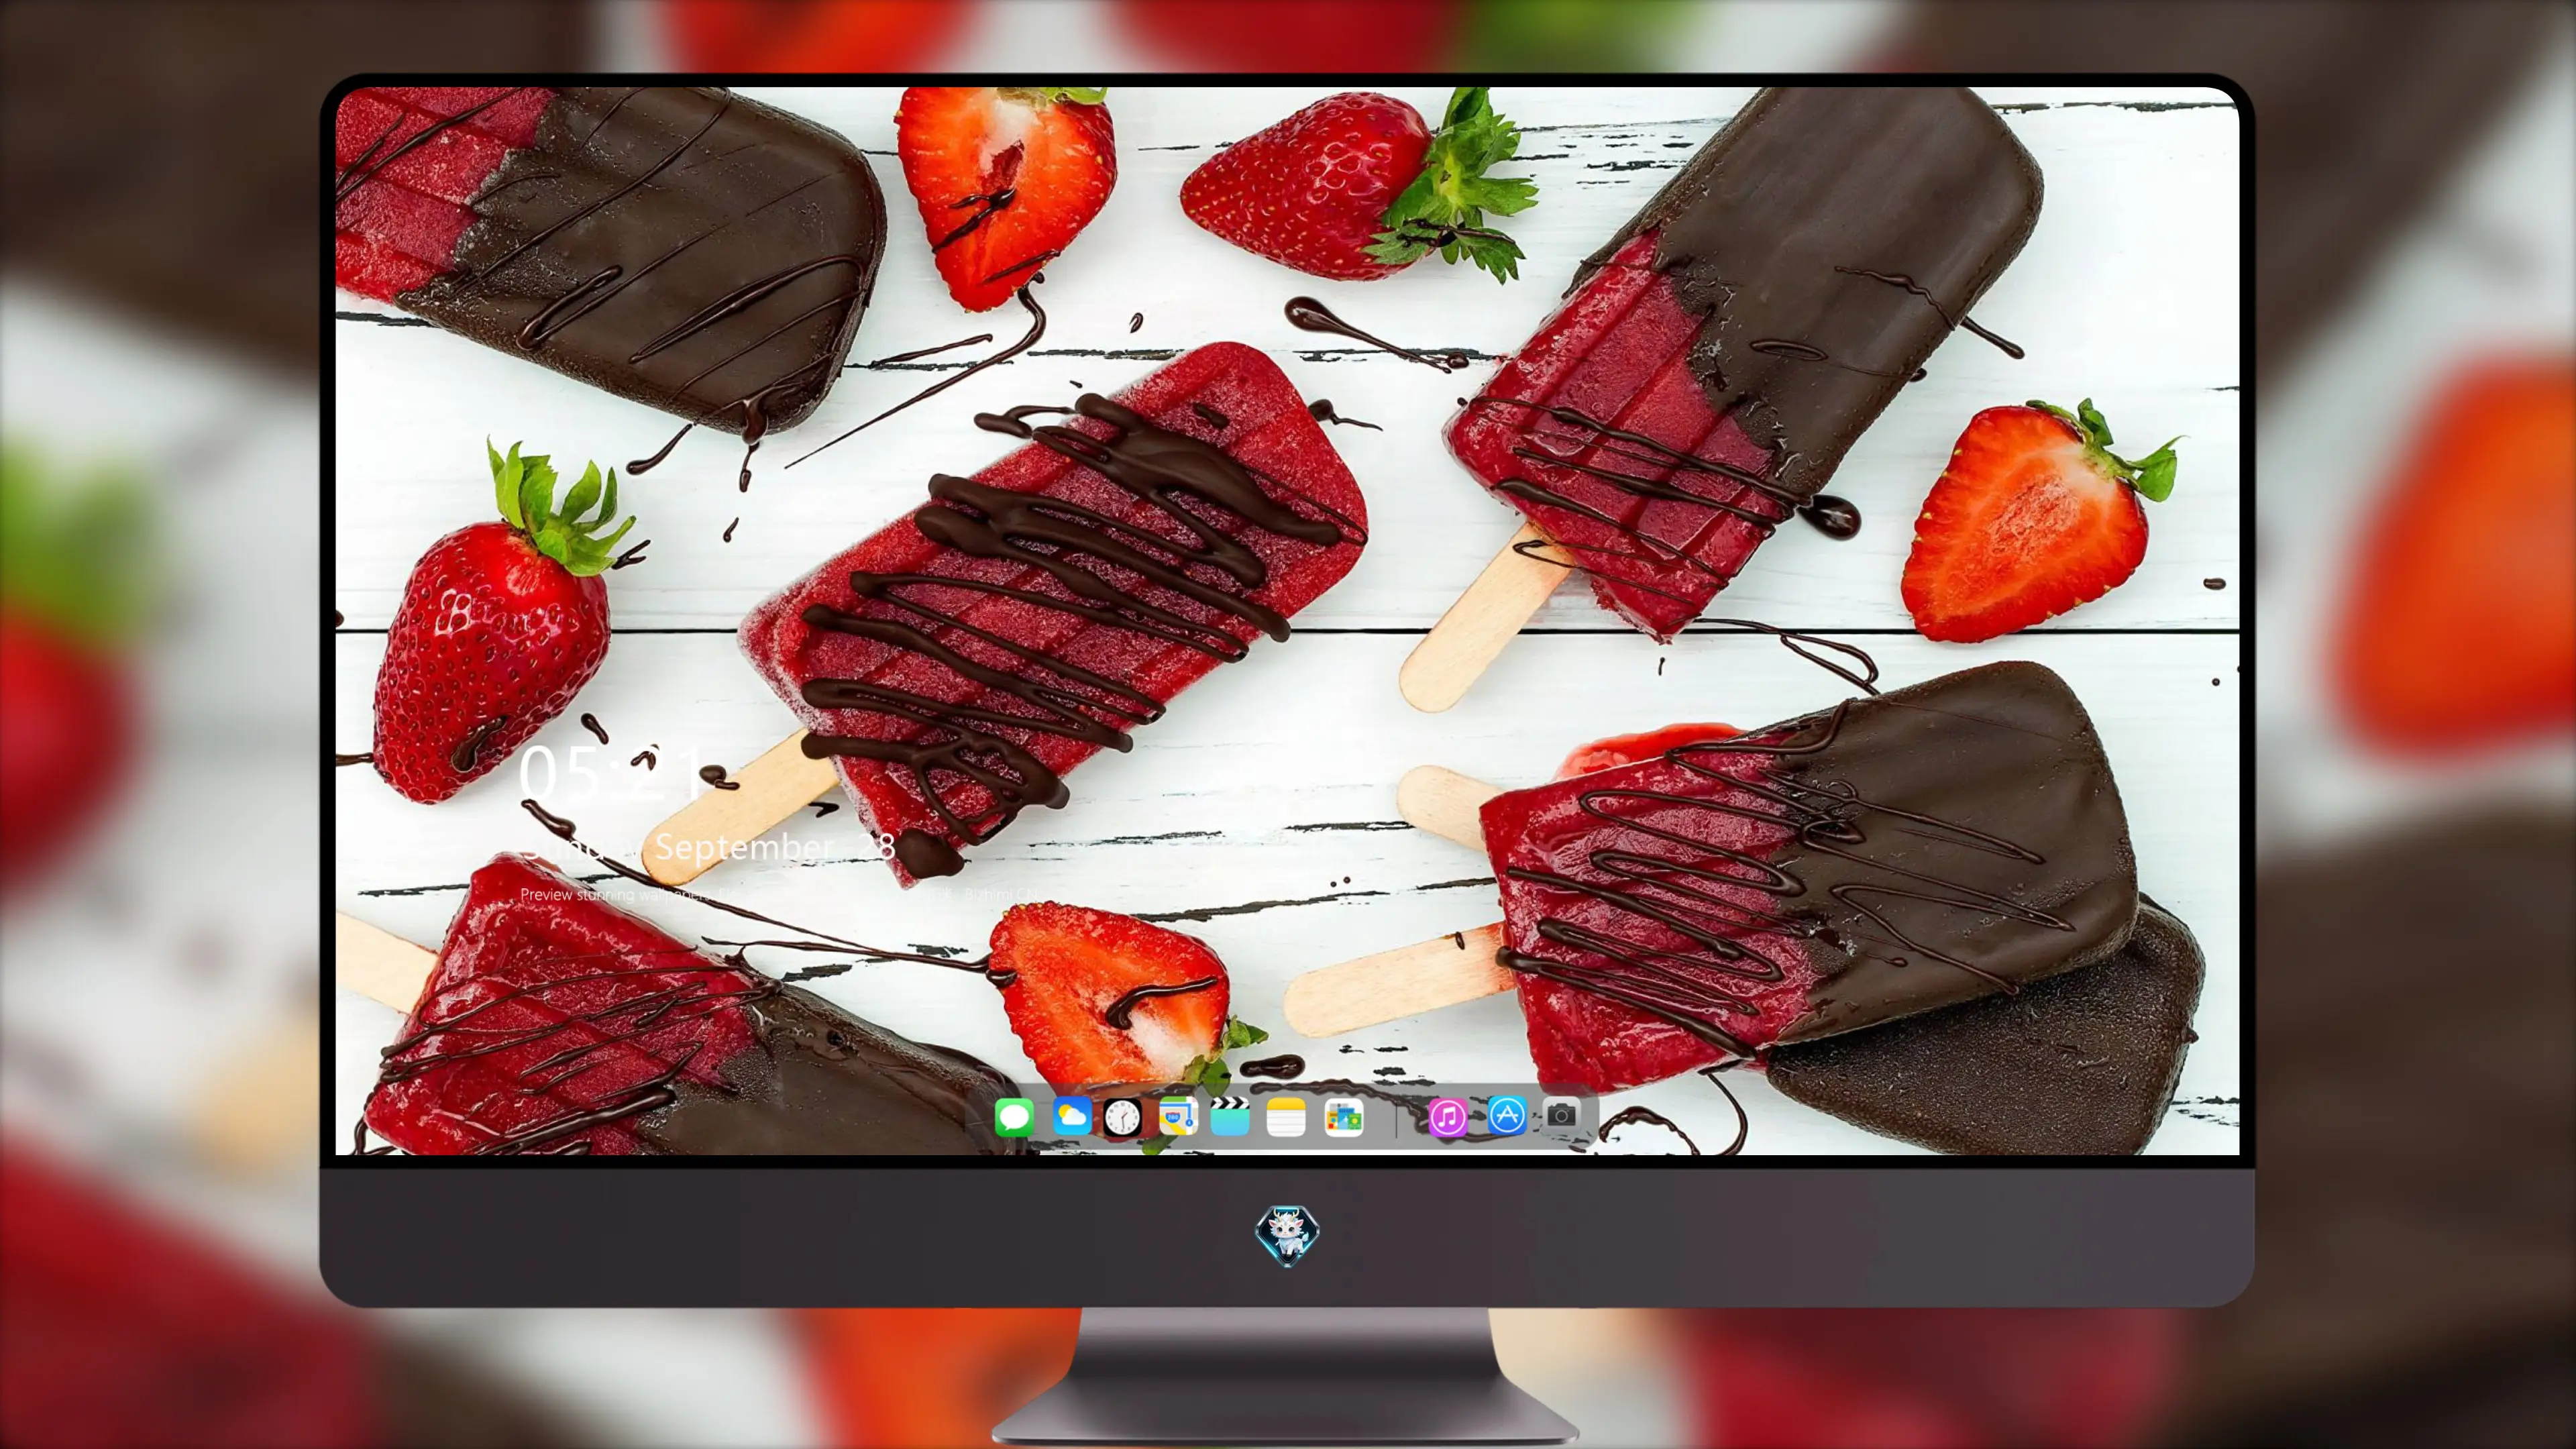Open the yellow Notes app in the dock
Viewport: 2576px width, 1449px height.
[x=1286, y=1117]
